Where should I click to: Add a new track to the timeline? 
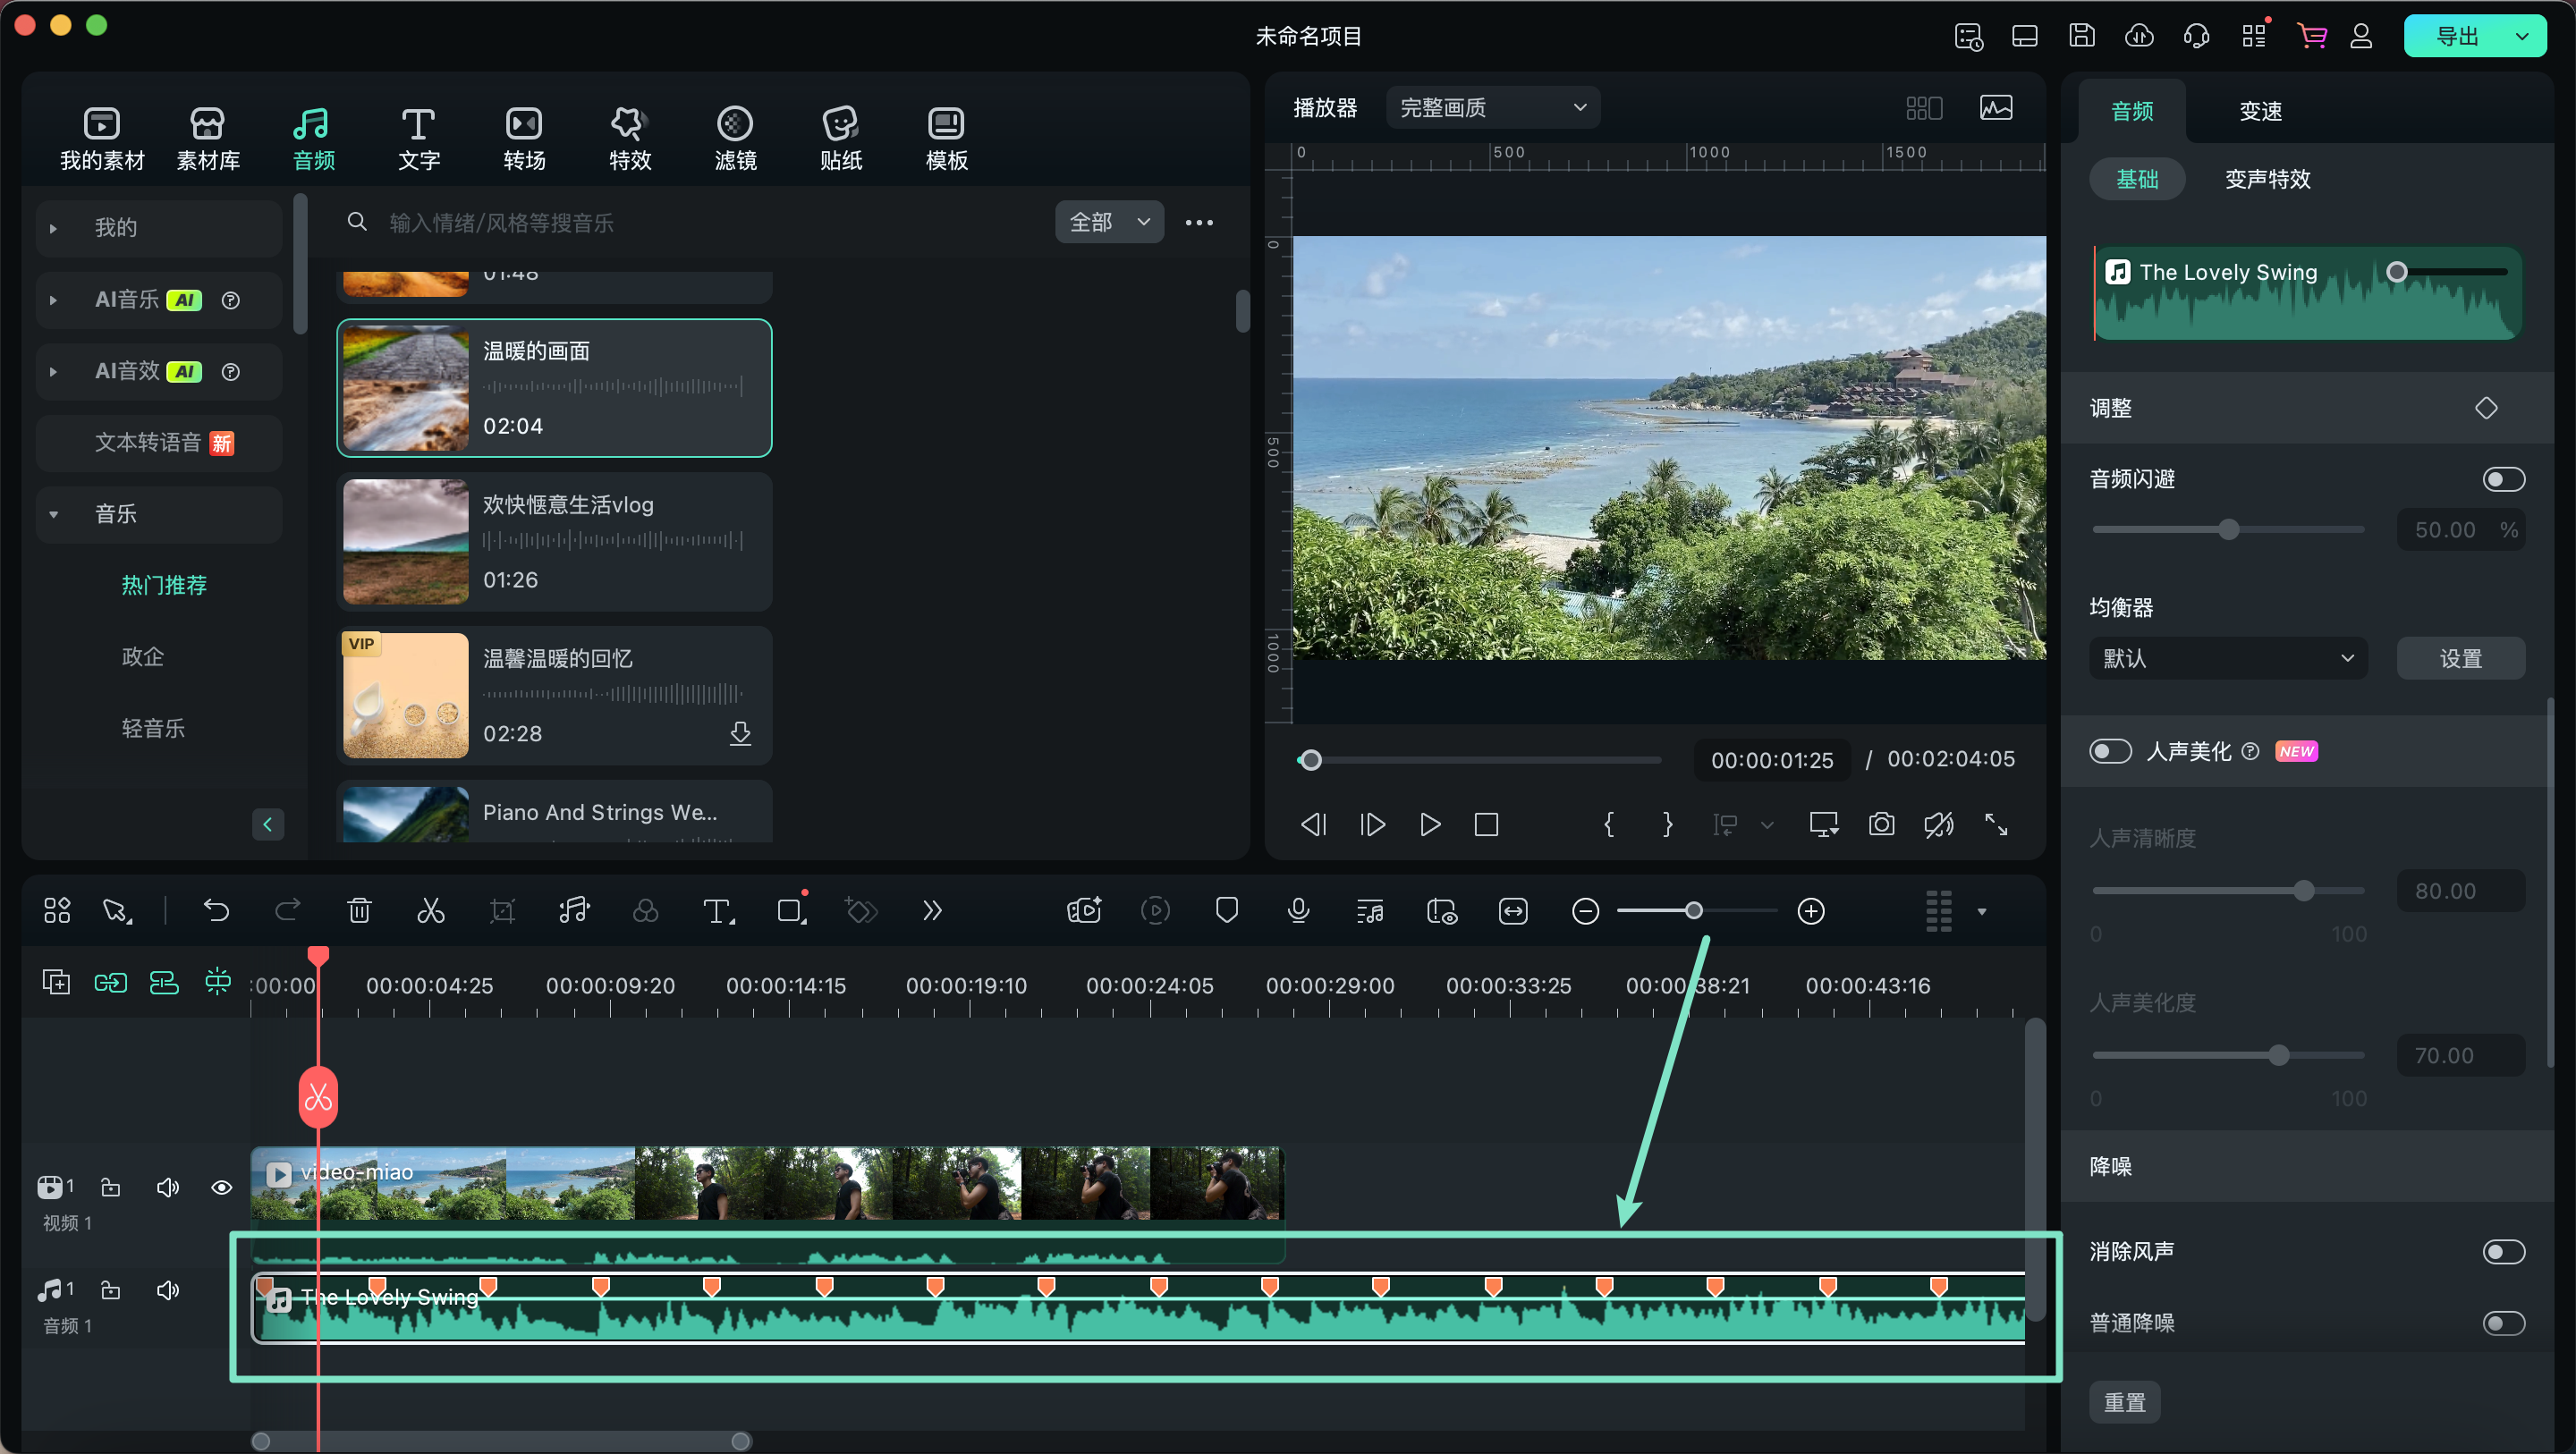(56, 982)
